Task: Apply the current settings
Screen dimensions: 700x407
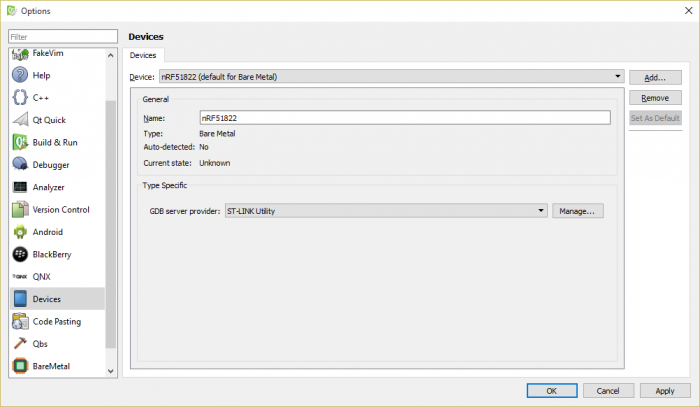Action: (665, 390)
